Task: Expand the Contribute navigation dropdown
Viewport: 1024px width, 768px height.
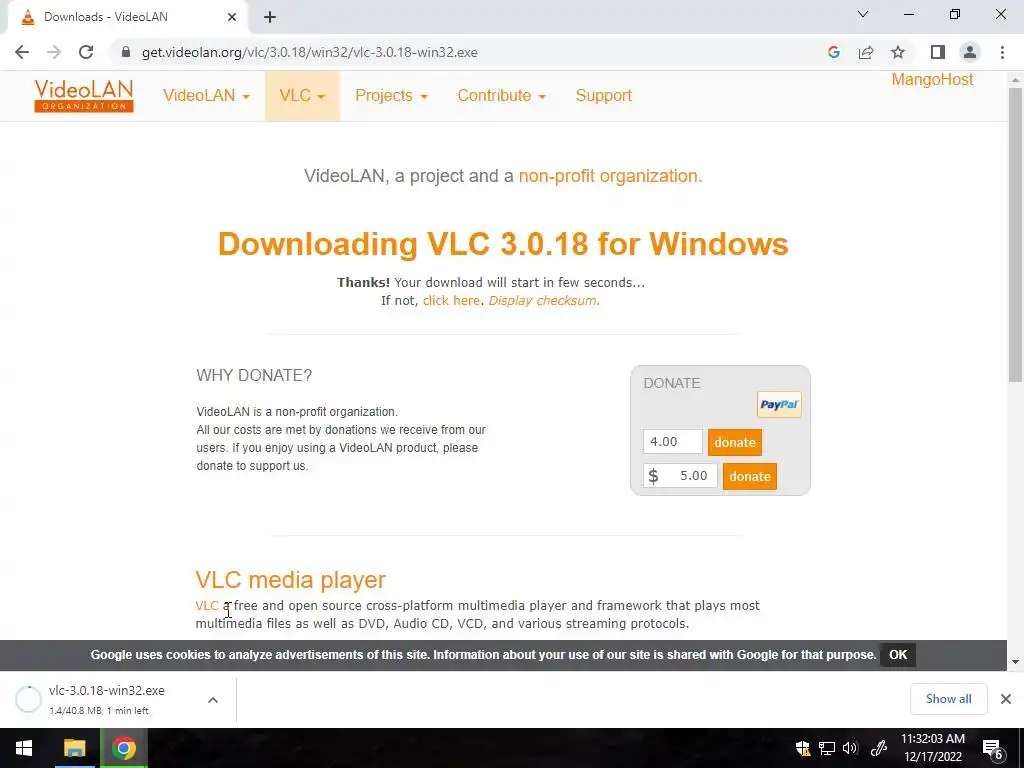Action: point(502,95)
